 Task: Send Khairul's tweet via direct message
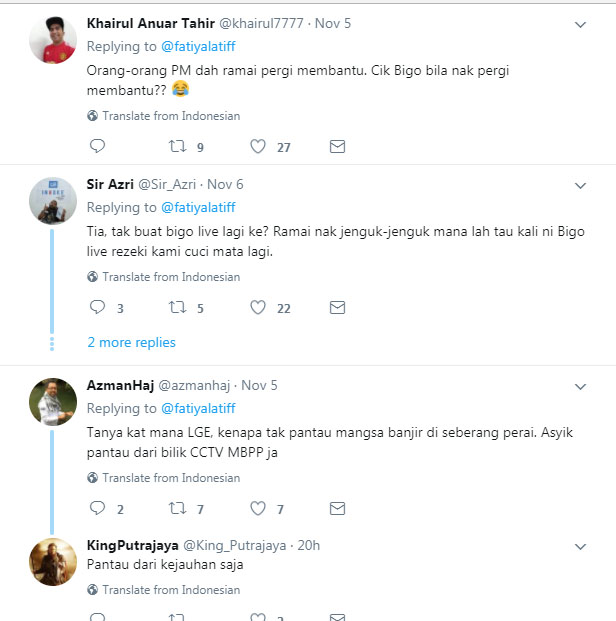pyautogui.click(x=337, y=147)
